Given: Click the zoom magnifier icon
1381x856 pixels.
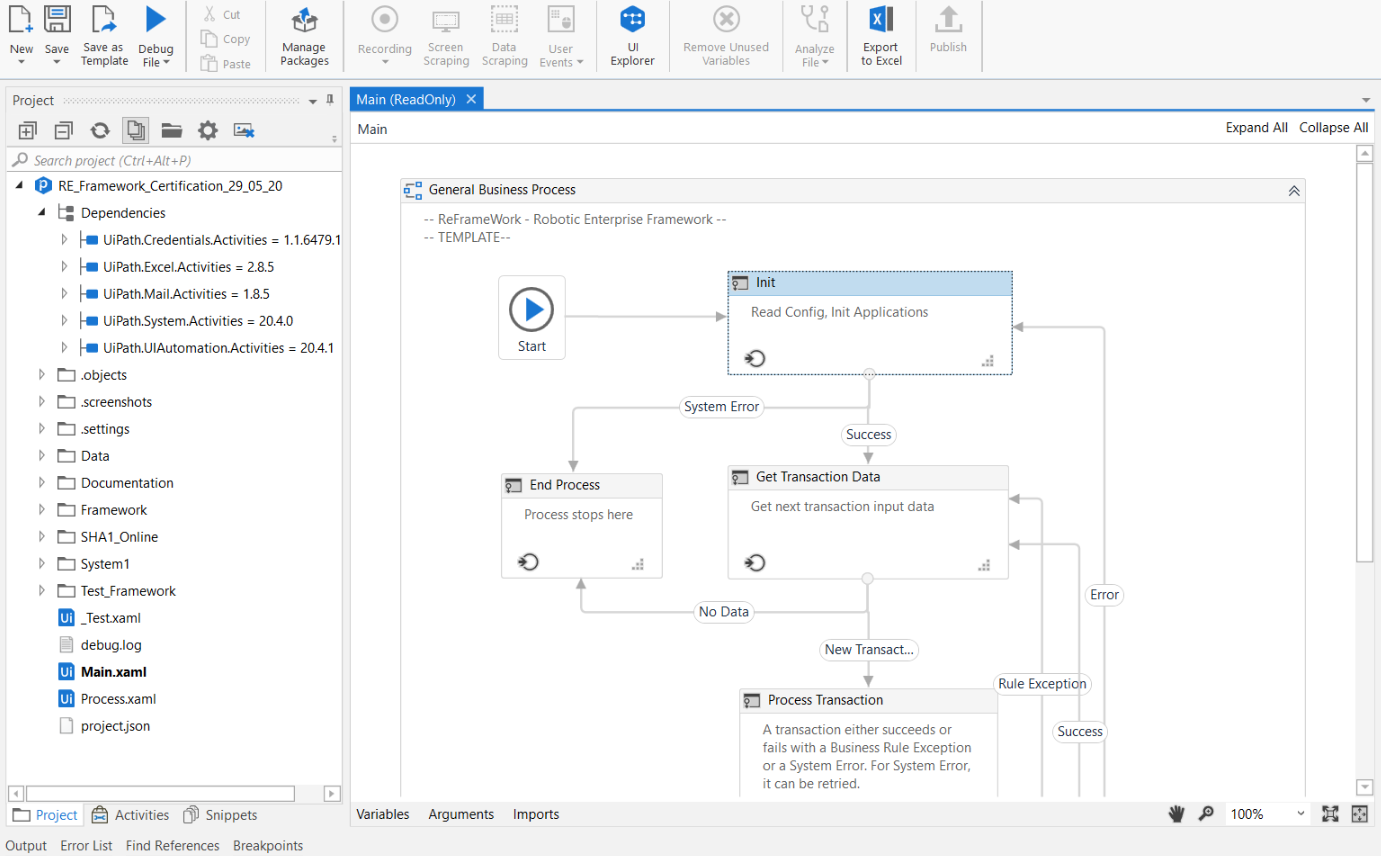Looking at the screenshot, I should (1206, 814).
